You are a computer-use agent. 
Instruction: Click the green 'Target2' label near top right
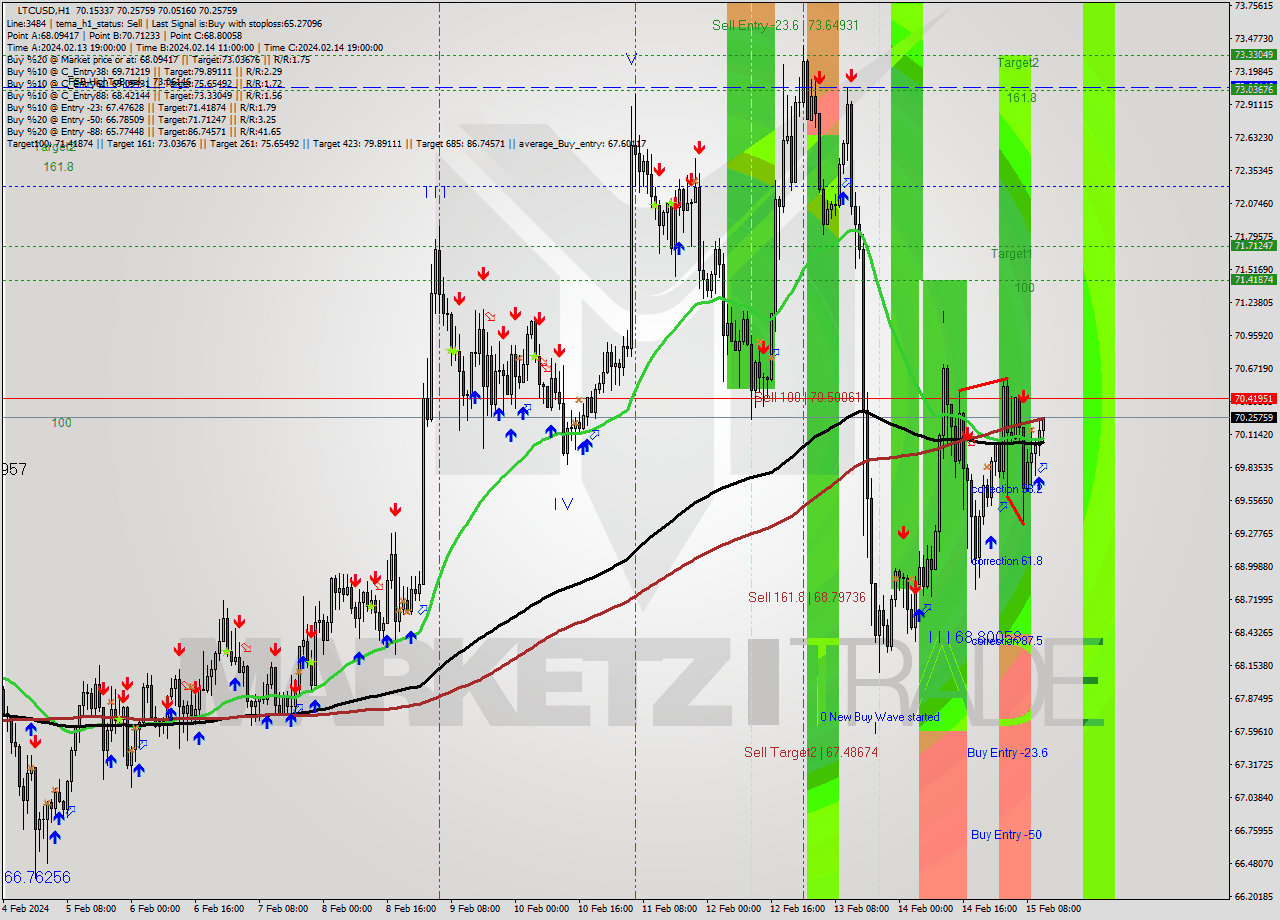[x=1017, y=62]
